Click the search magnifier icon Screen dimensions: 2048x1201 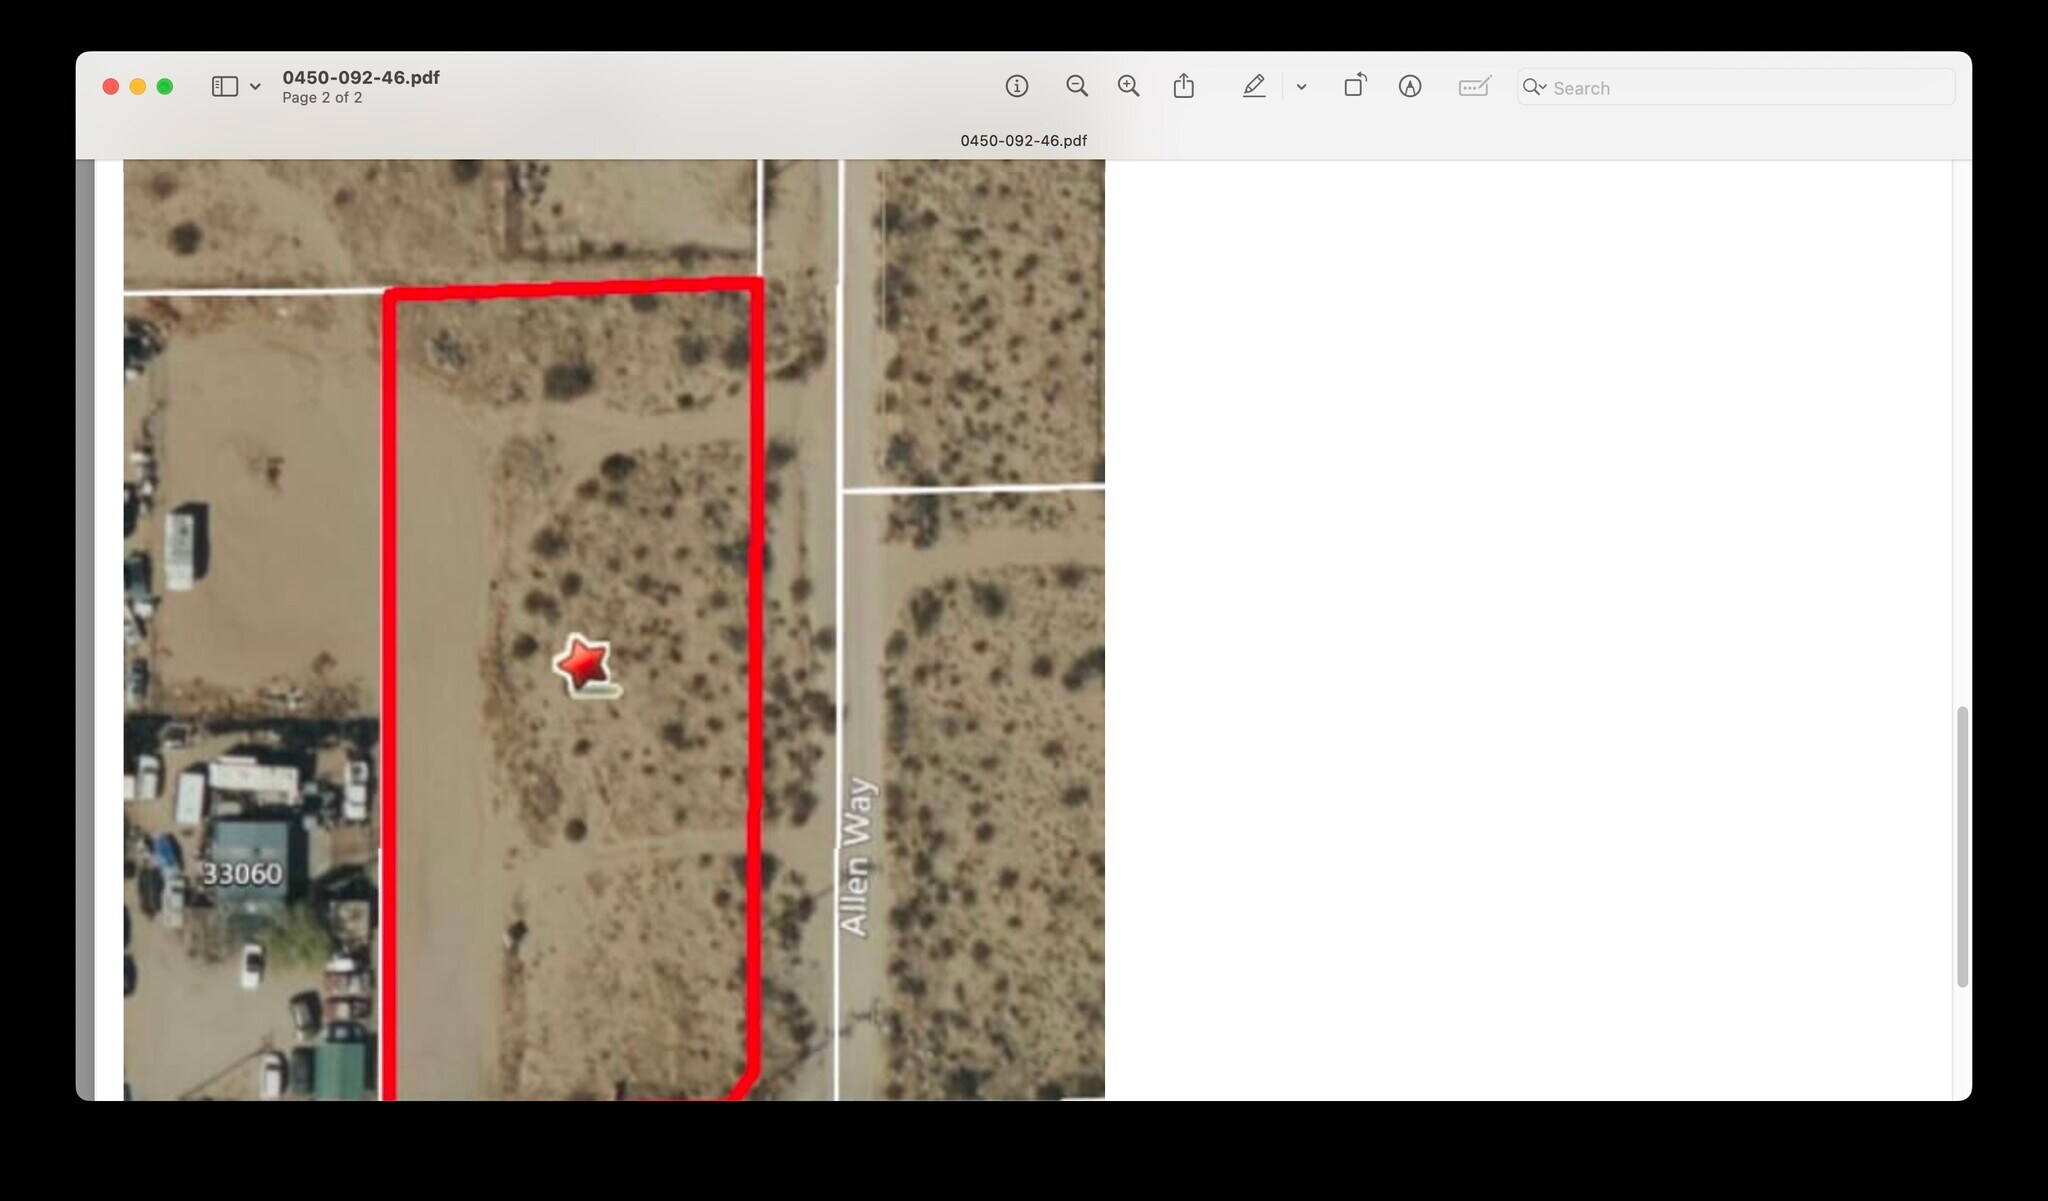1533,88
